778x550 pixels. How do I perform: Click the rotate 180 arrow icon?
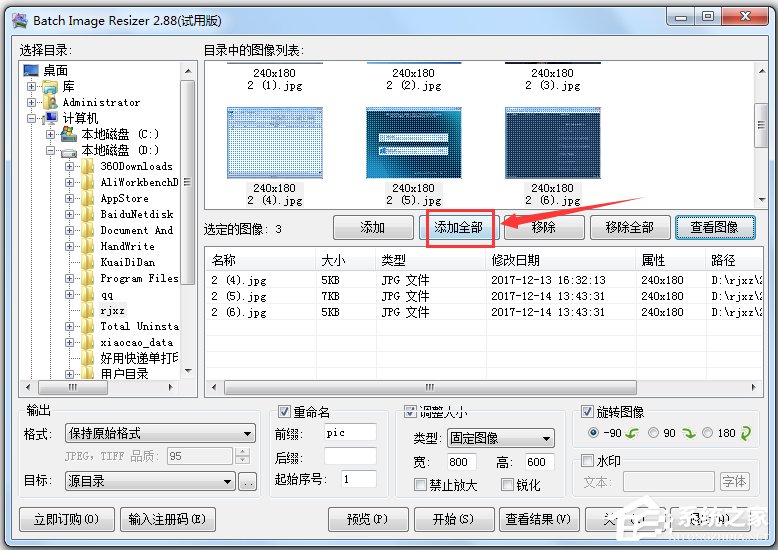tap(745, 433)
